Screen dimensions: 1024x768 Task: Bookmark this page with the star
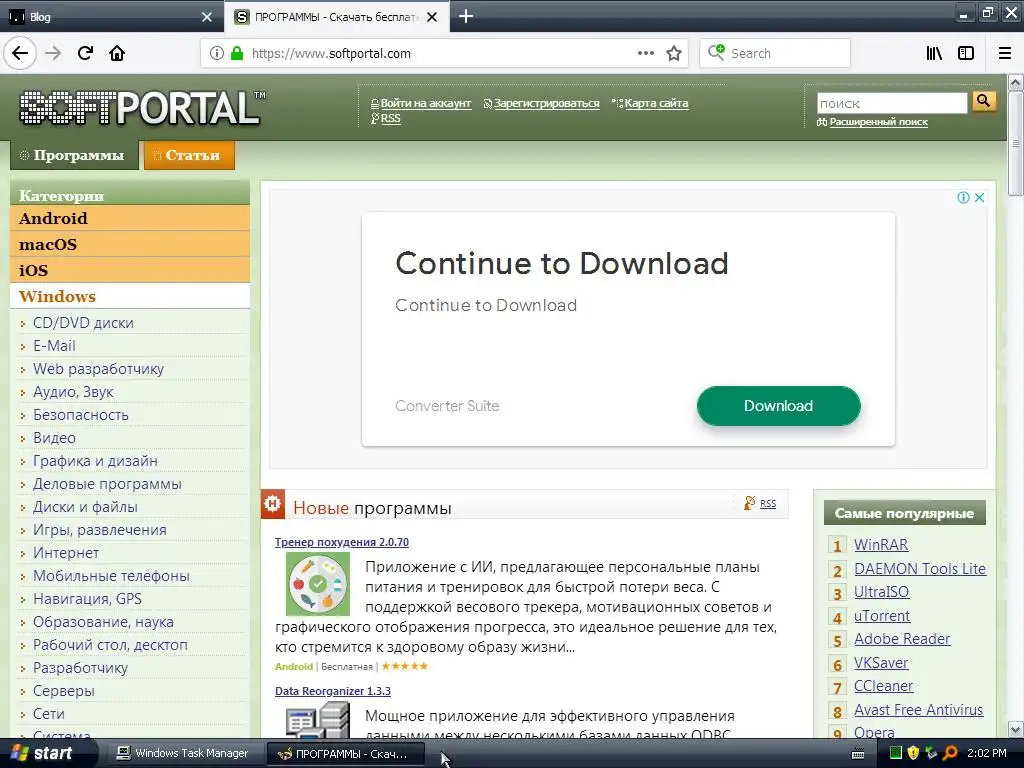674,53
